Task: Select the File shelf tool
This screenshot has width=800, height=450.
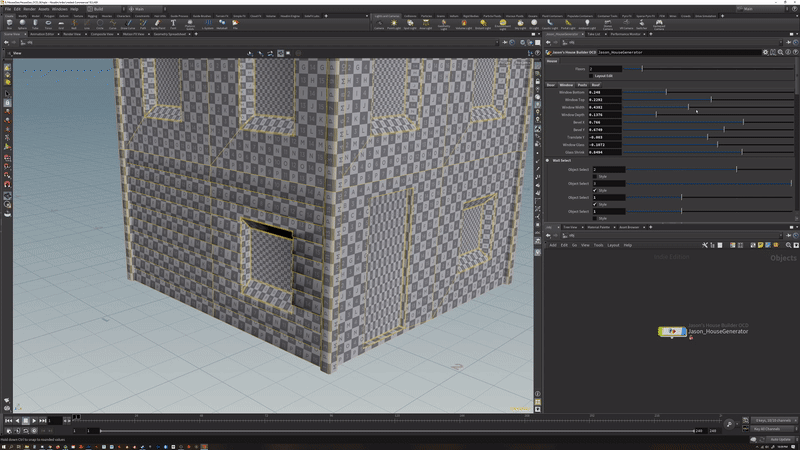Action: (x=235, y=23)
